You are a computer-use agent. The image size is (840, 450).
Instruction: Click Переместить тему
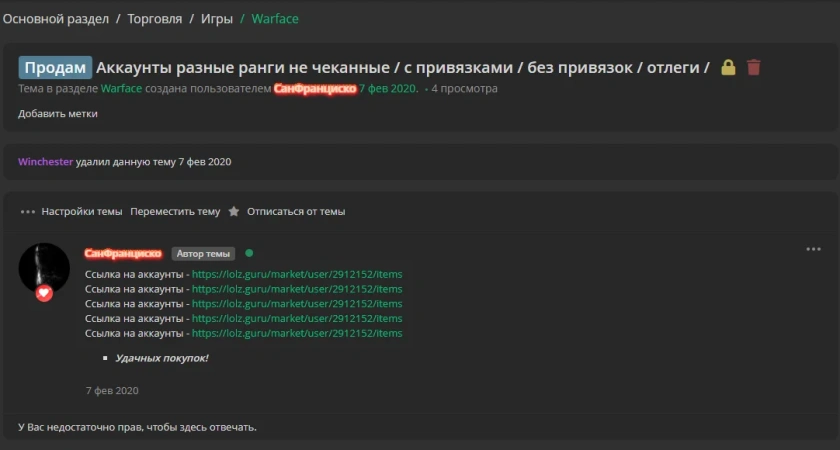coord(175,212)
